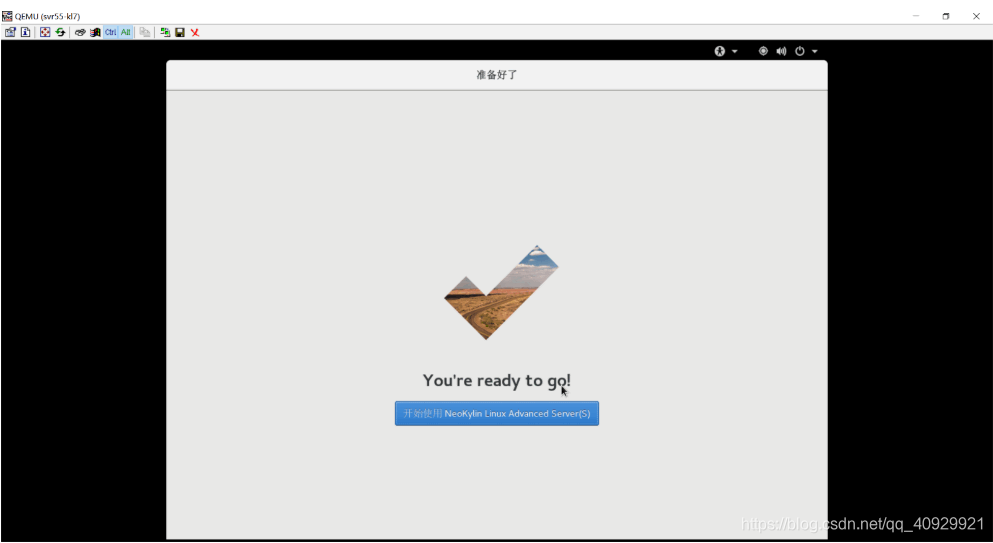The width and height of the screenshot is (993, 543).
Task: Expand the system menu arrow beside the power icon
Action: (815, 51)
